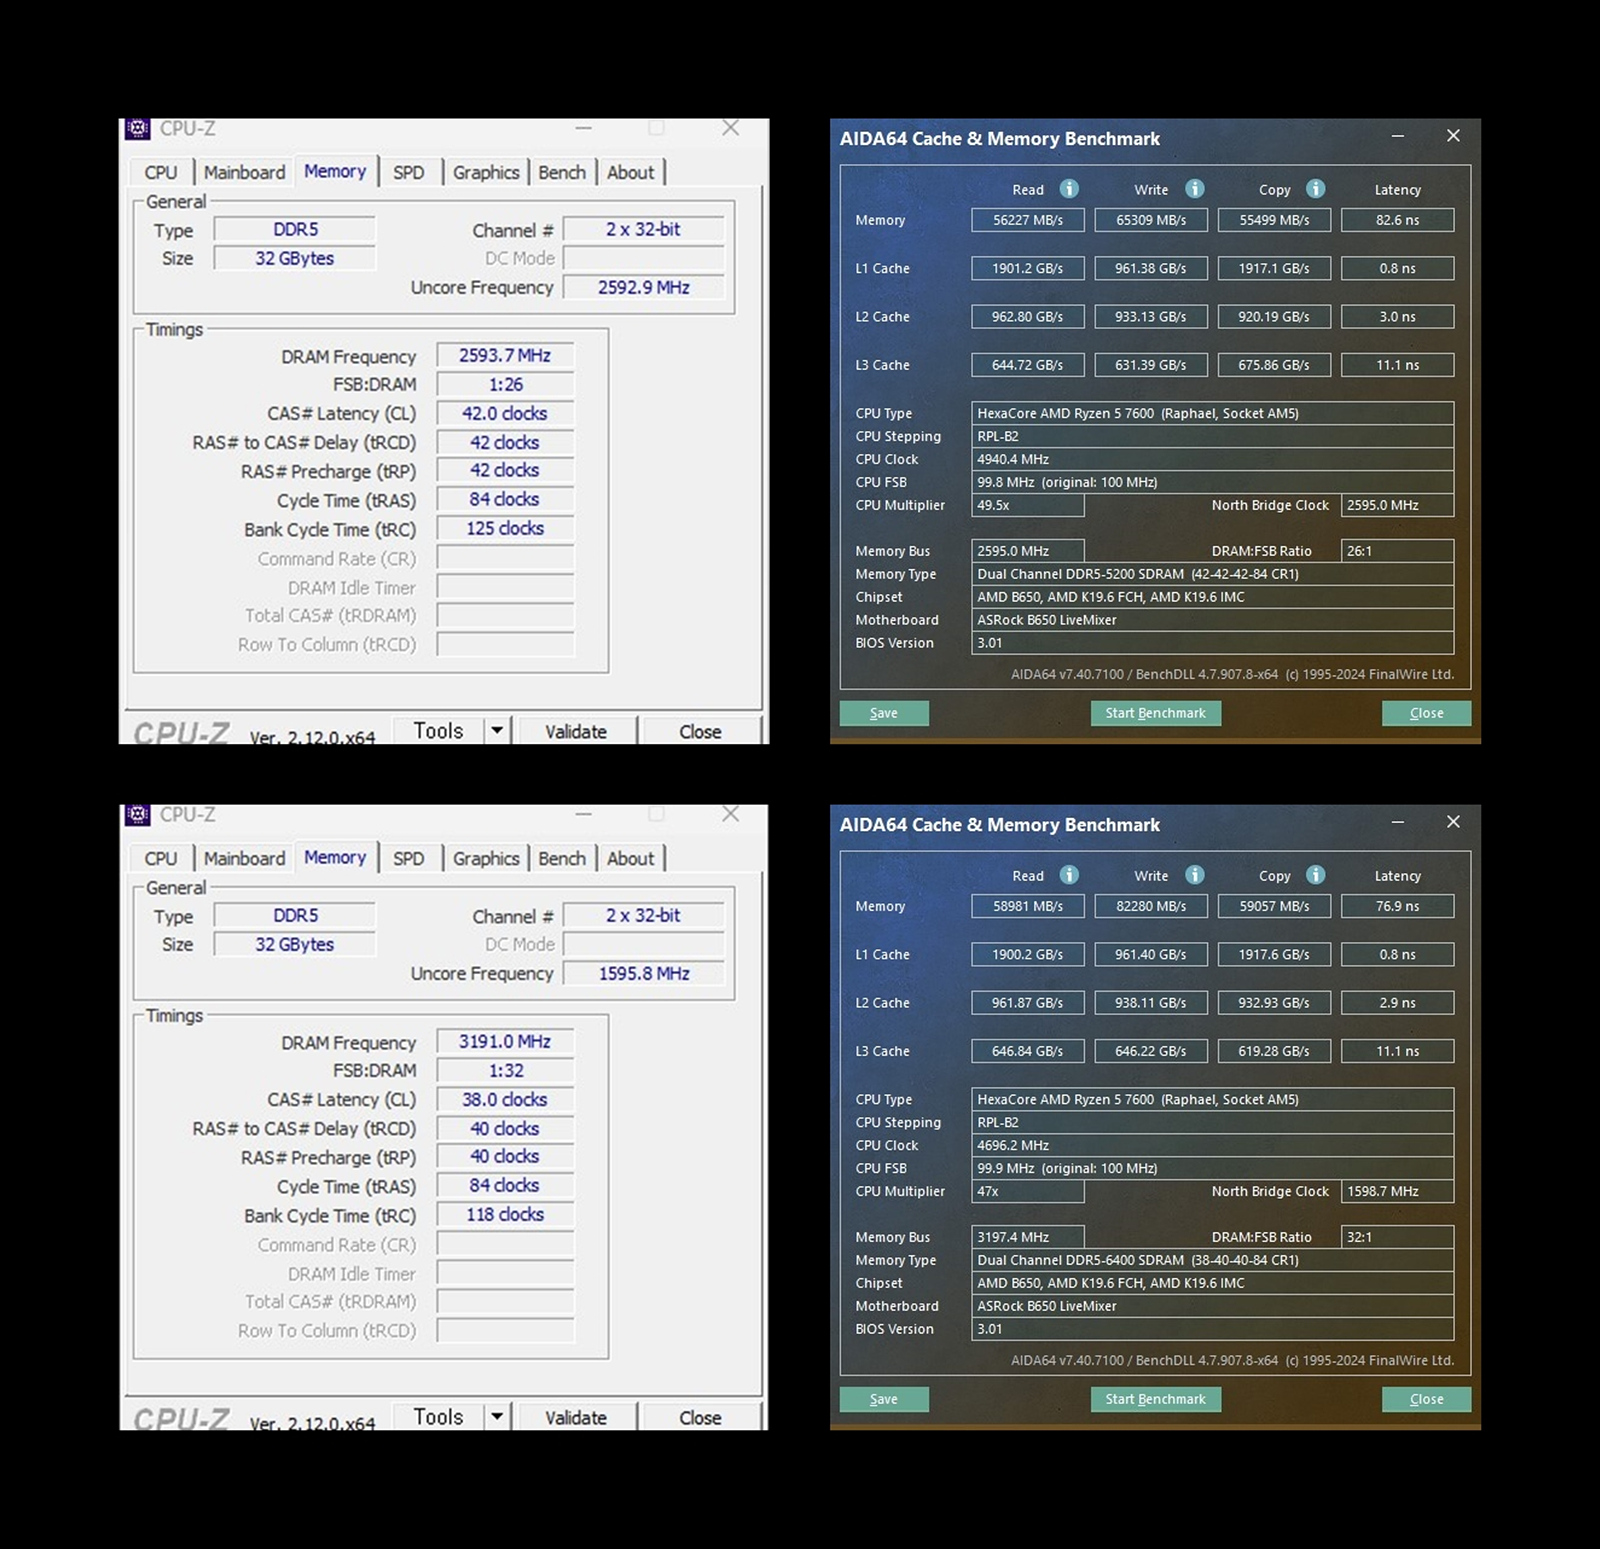Viewport: 1600px width, 1549px height.
Task: Click Copy info icon in top AIDA64
Action: [1316, 189]
